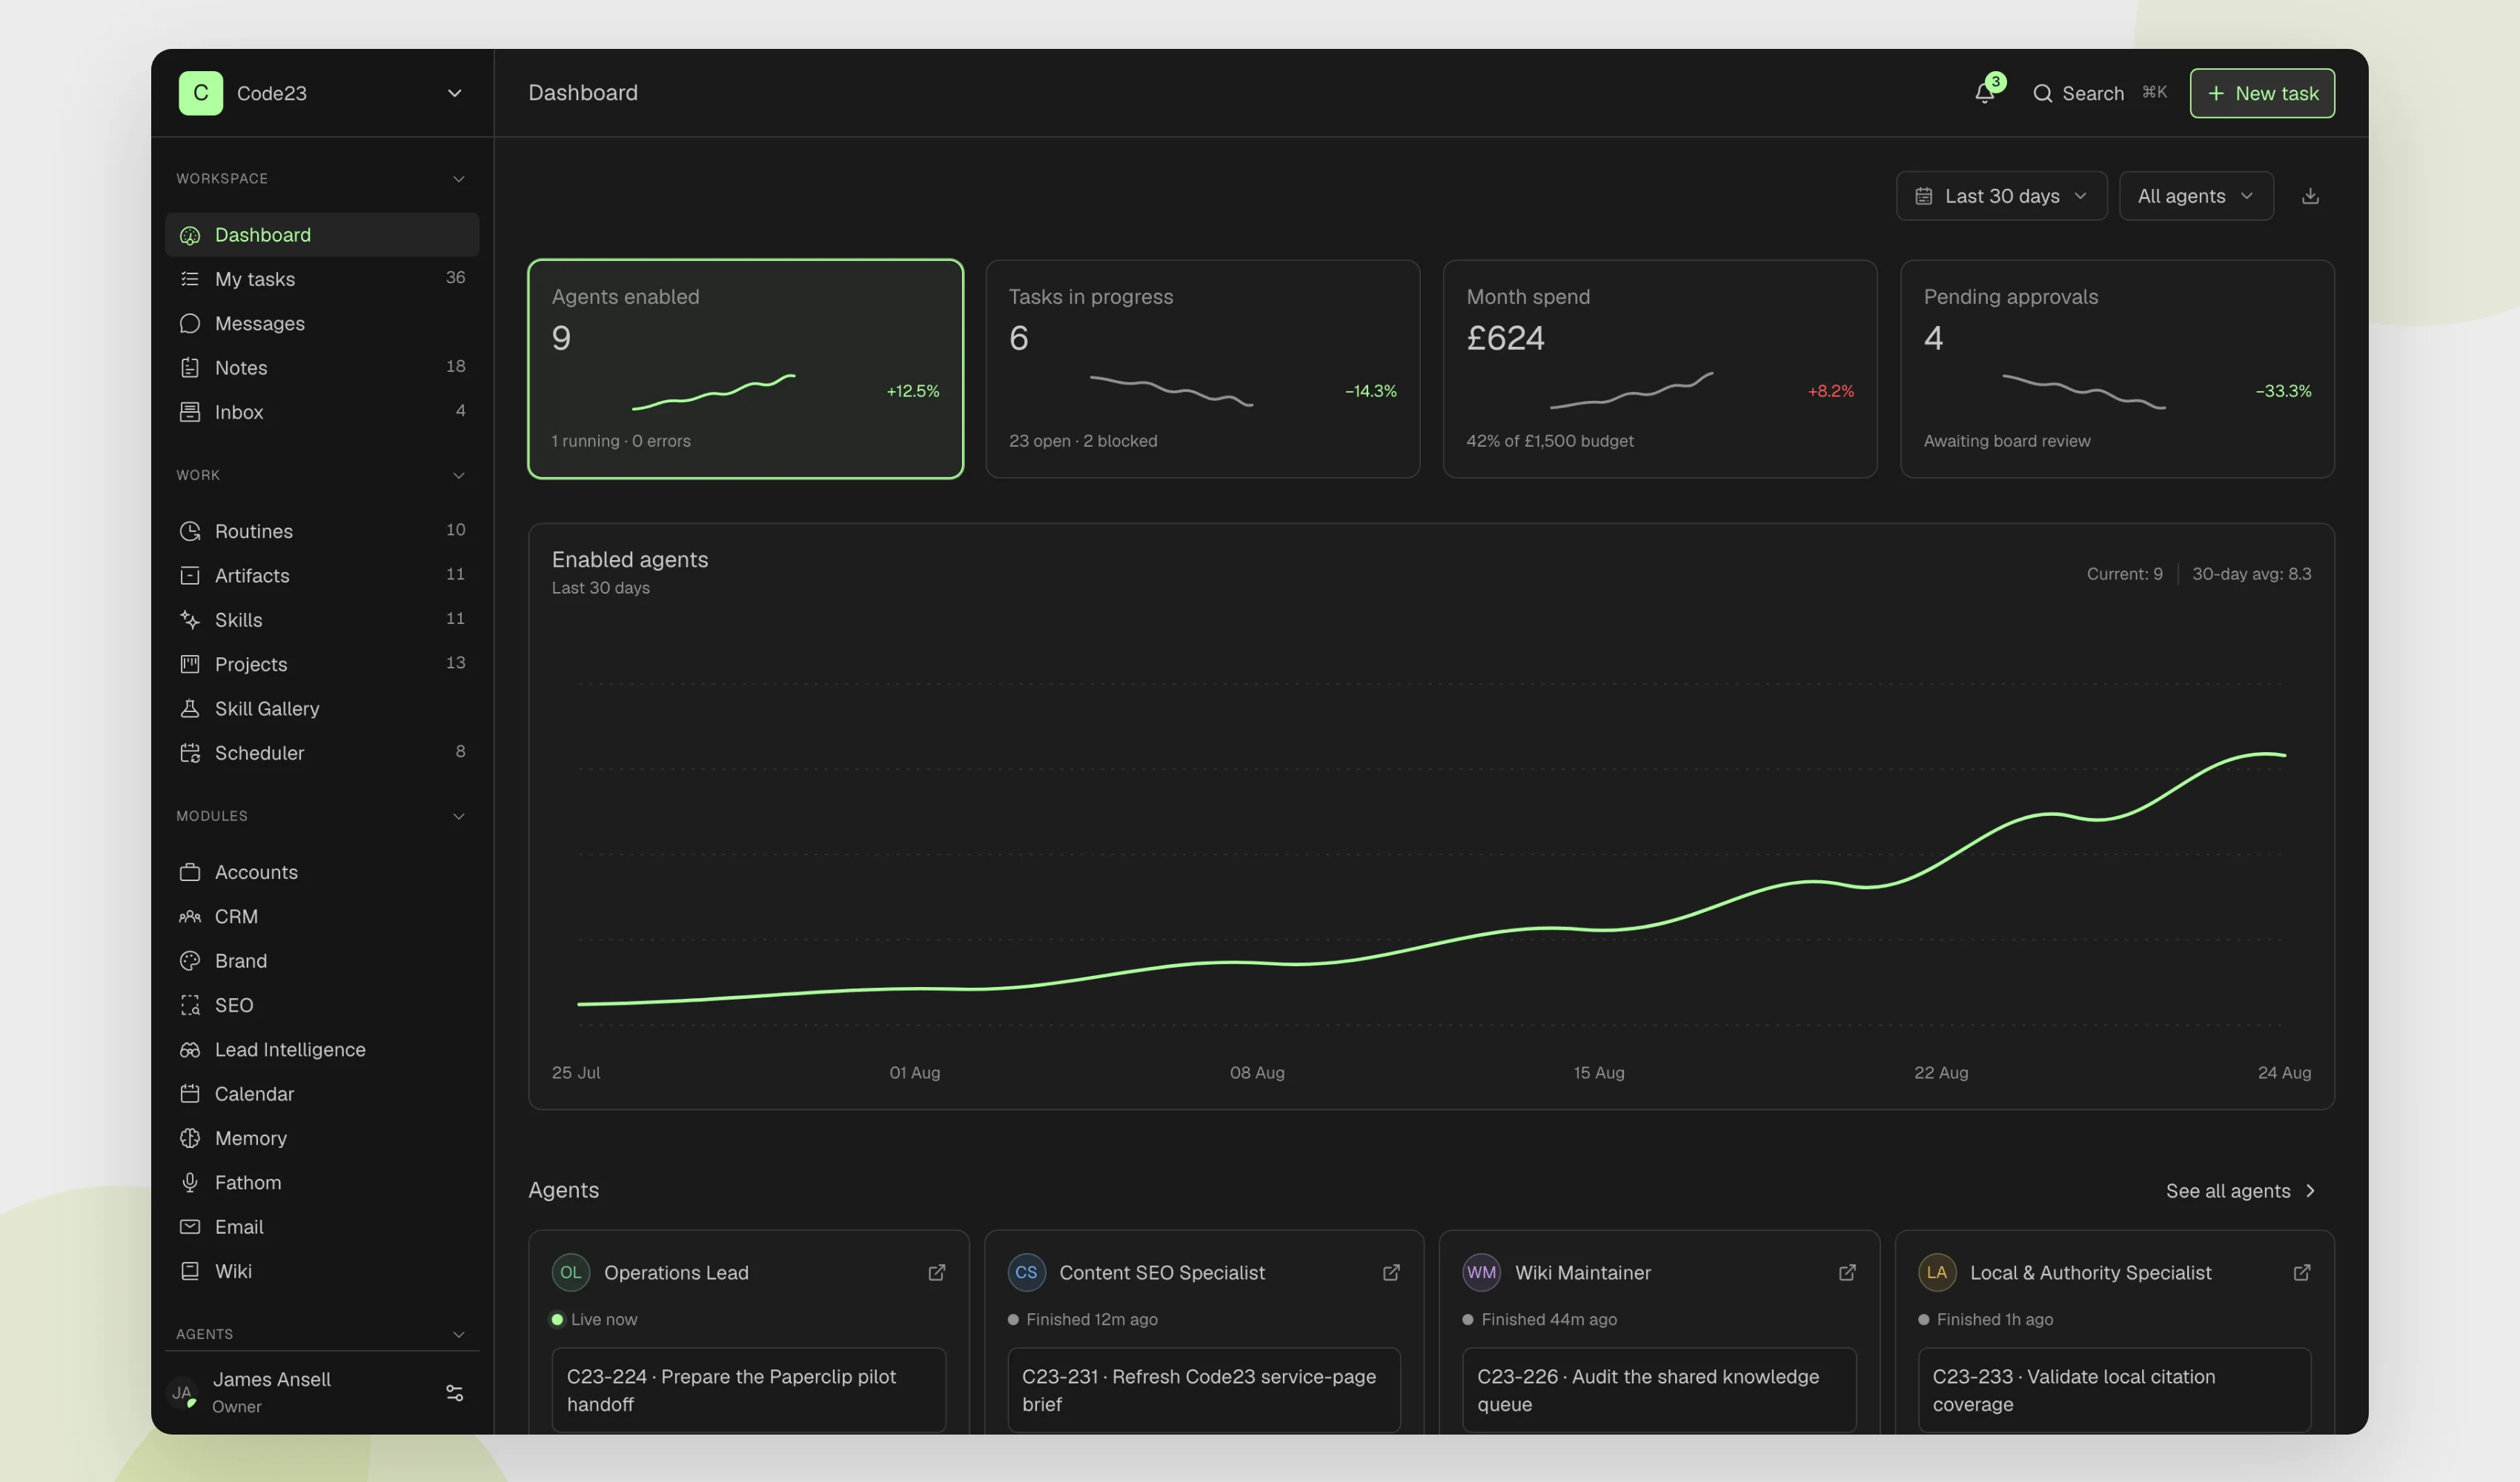Open the CRM people icon
The height and width of the screenshot is (1482, 2520).
190,917
